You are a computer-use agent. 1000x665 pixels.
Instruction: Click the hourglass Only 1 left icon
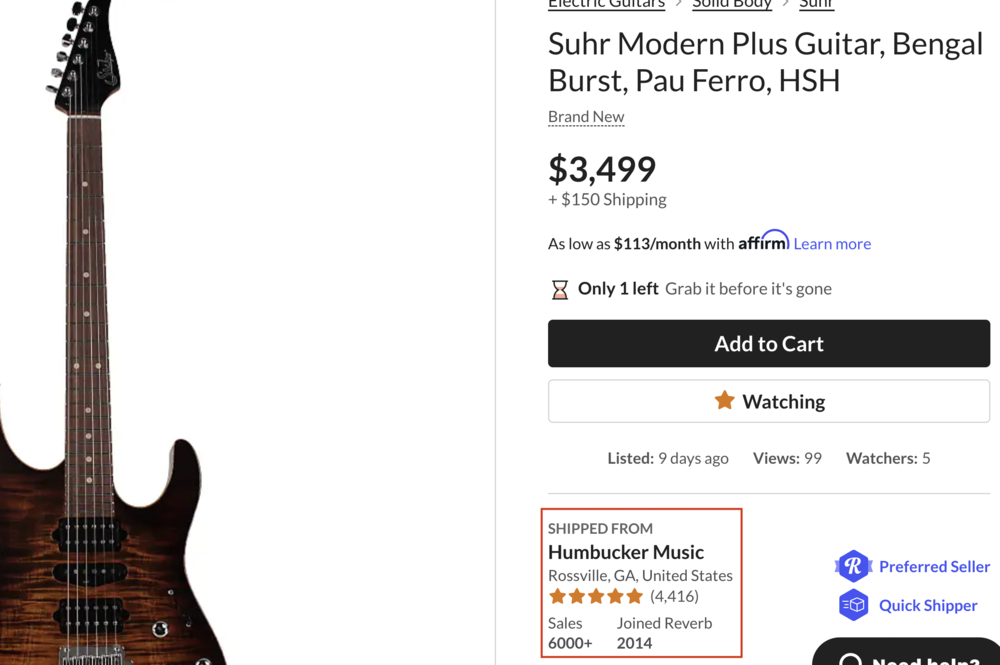click(560, 290)
